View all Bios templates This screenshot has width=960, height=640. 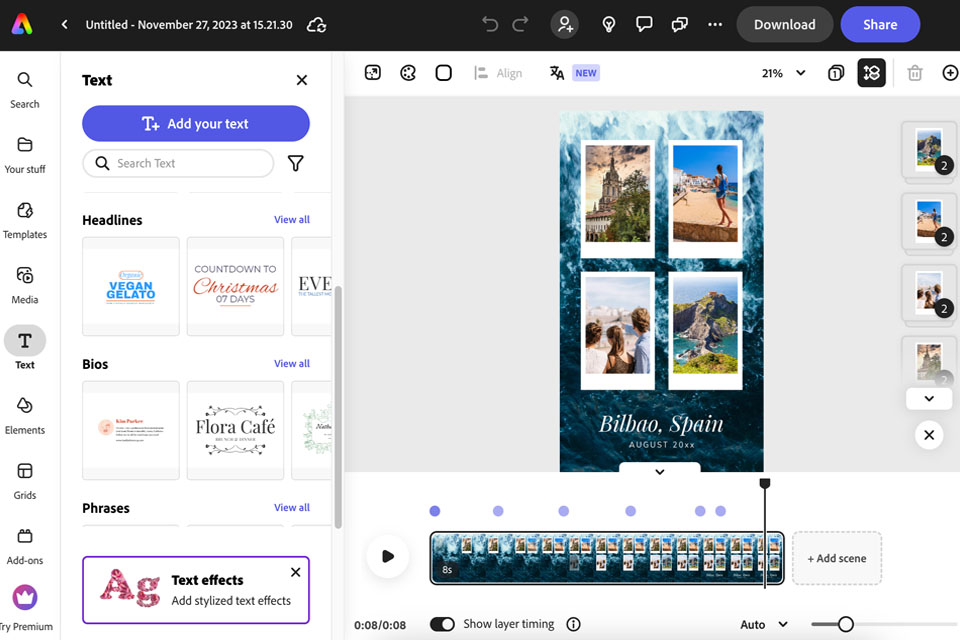(x=291, y=363)
